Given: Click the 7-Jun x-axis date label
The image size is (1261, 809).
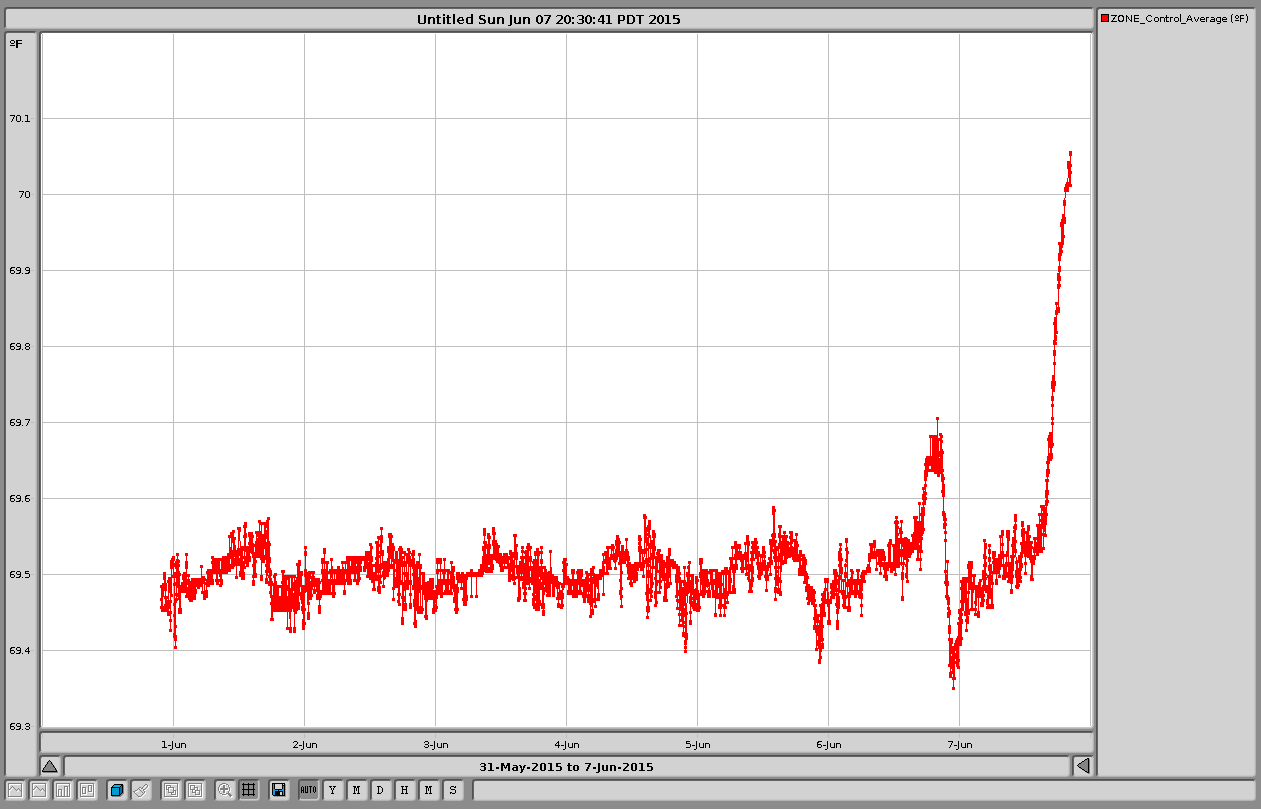Looking at the screenshot, I should coord(960,744).
